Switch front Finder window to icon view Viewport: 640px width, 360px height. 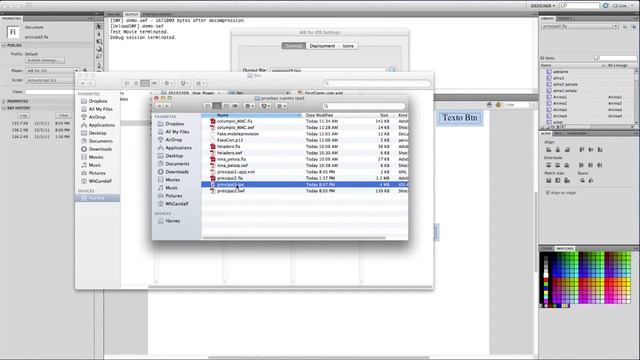(x=208, y=106)
